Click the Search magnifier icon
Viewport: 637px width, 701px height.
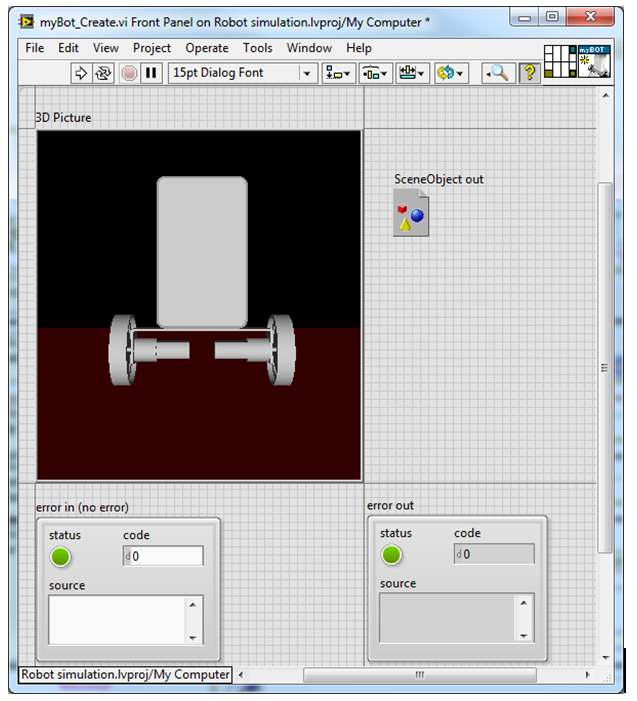498,73
